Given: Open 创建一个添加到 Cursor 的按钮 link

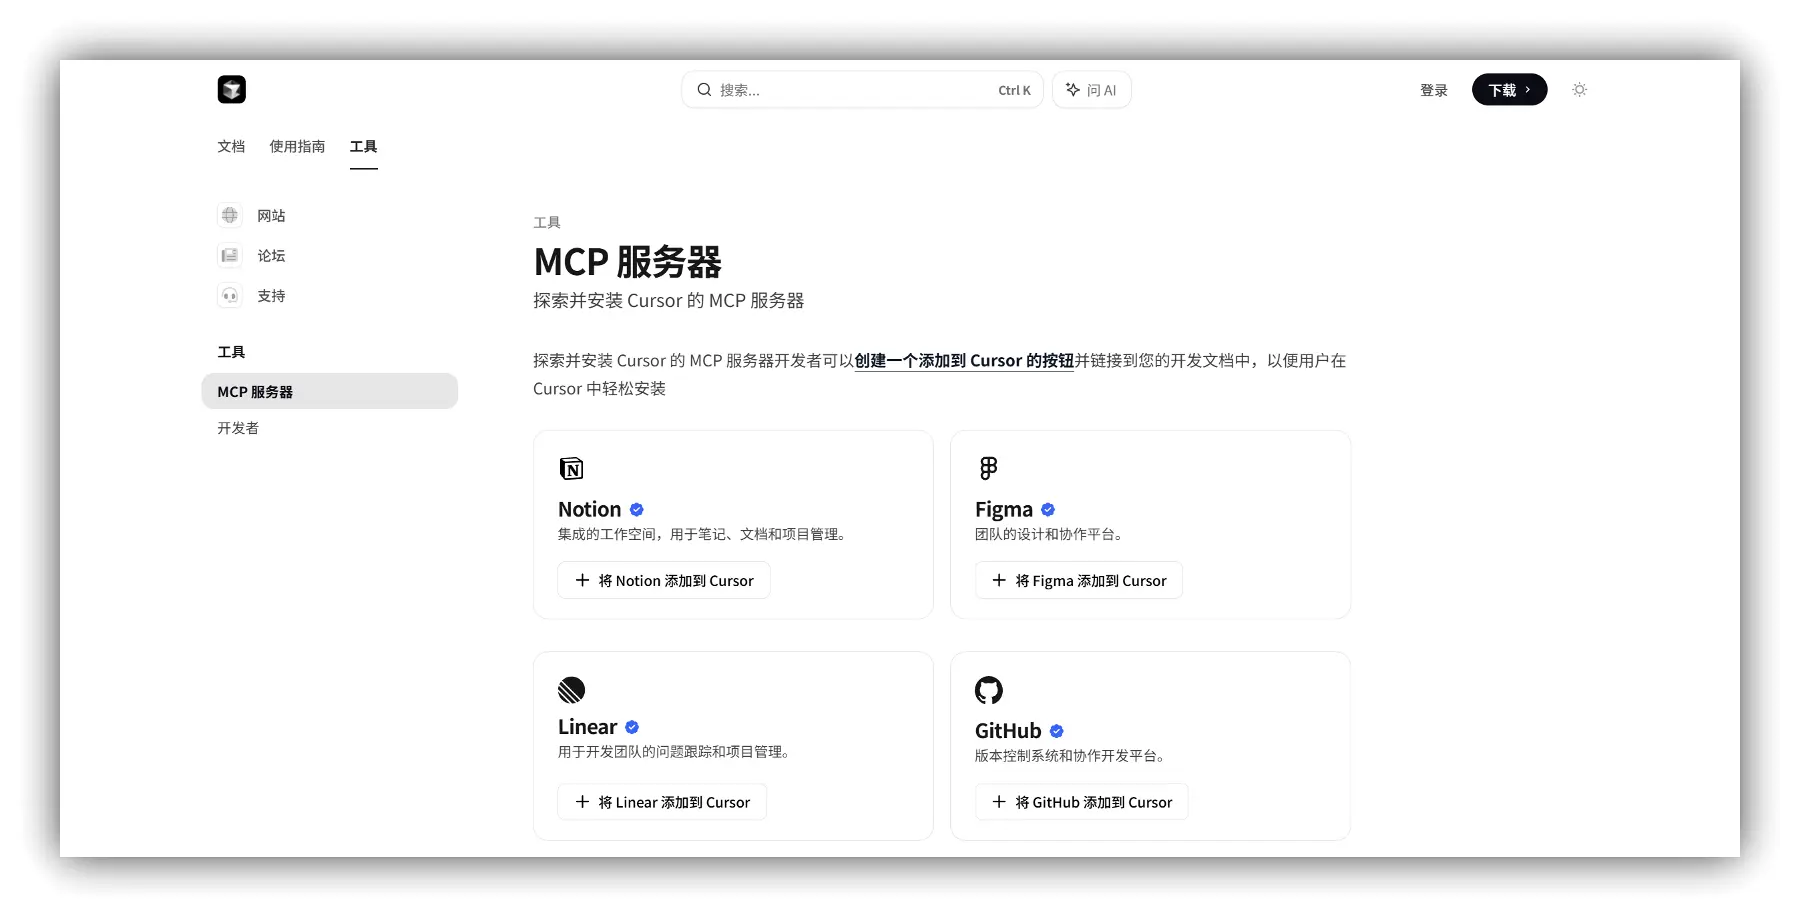Looking at the screenshot, I should click(x=964, y=360).
